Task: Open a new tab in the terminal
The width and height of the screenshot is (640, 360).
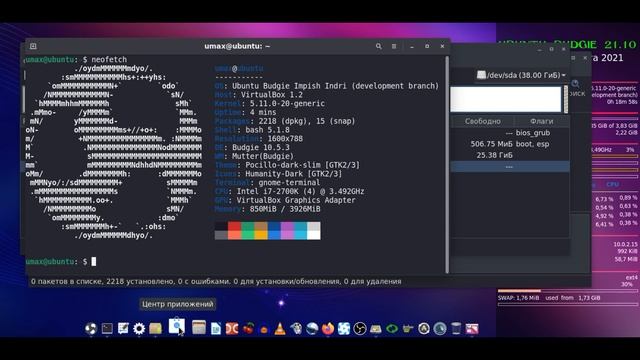Action: 33,46
